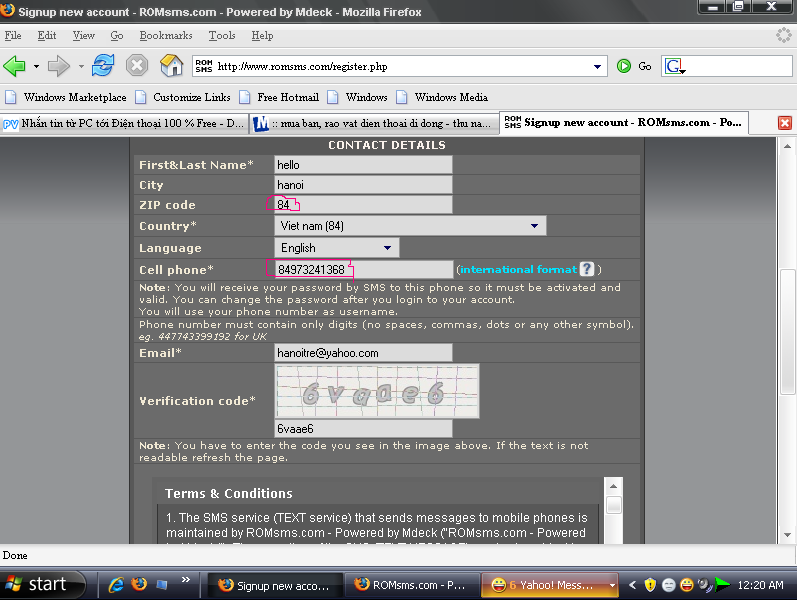The image size is (800, 600).
Task: Click the taskbar clock showing 12:20 AM
Action: 761,585
